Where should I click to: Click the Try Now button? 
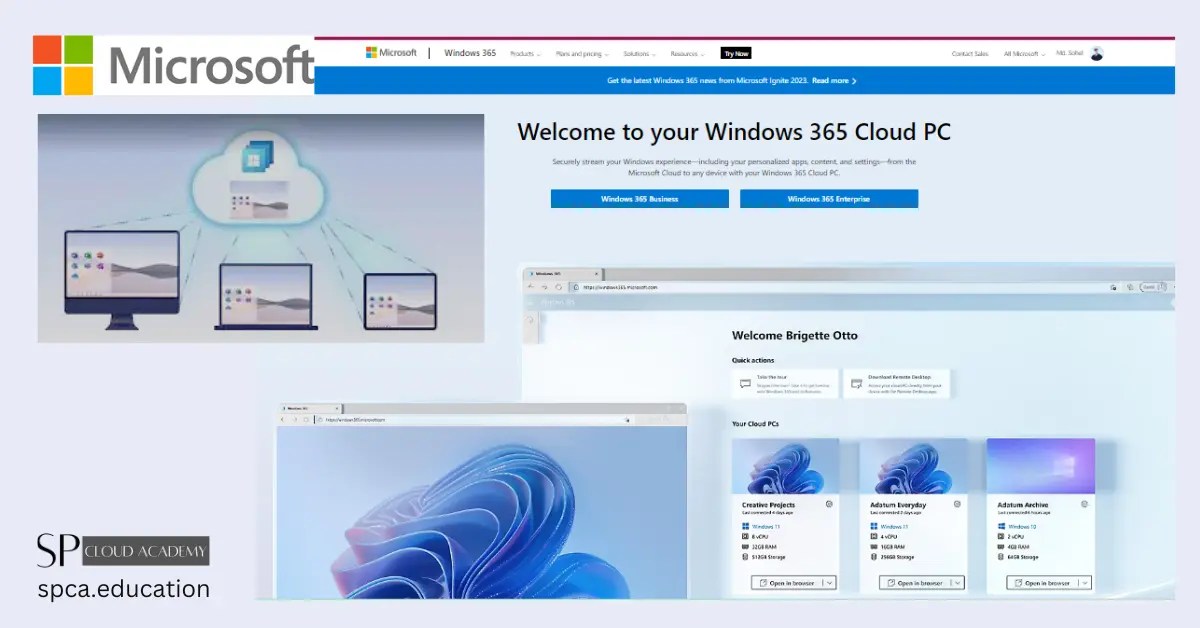coord(736,53)
